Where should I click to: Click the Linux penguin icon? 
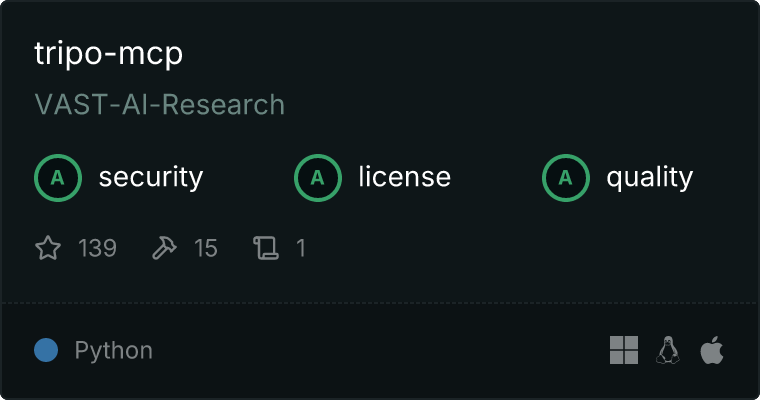[x=667, y=350]
